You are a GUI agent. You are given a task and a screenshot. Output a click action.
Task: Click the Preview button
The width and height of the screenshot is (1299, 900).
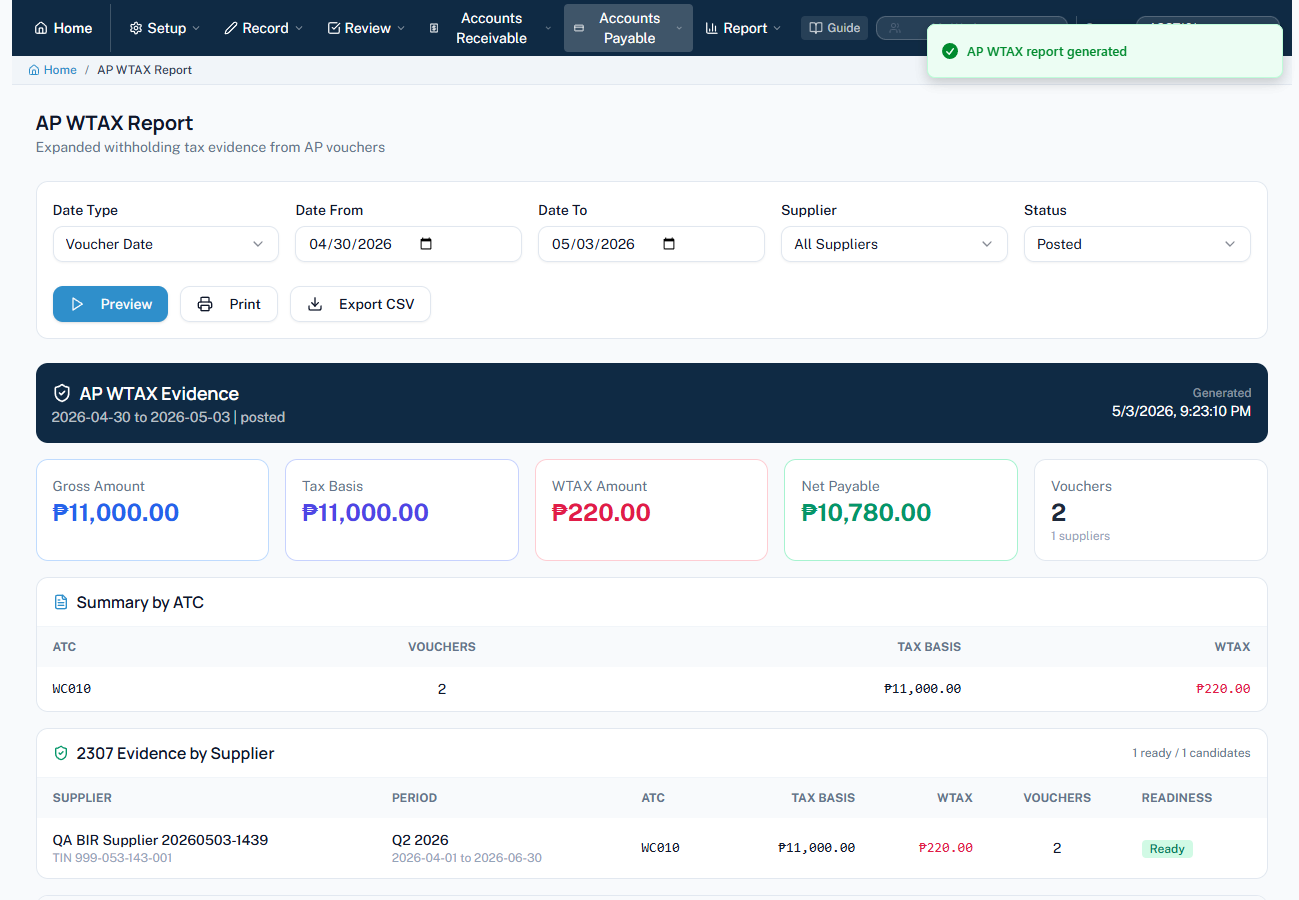110,304
